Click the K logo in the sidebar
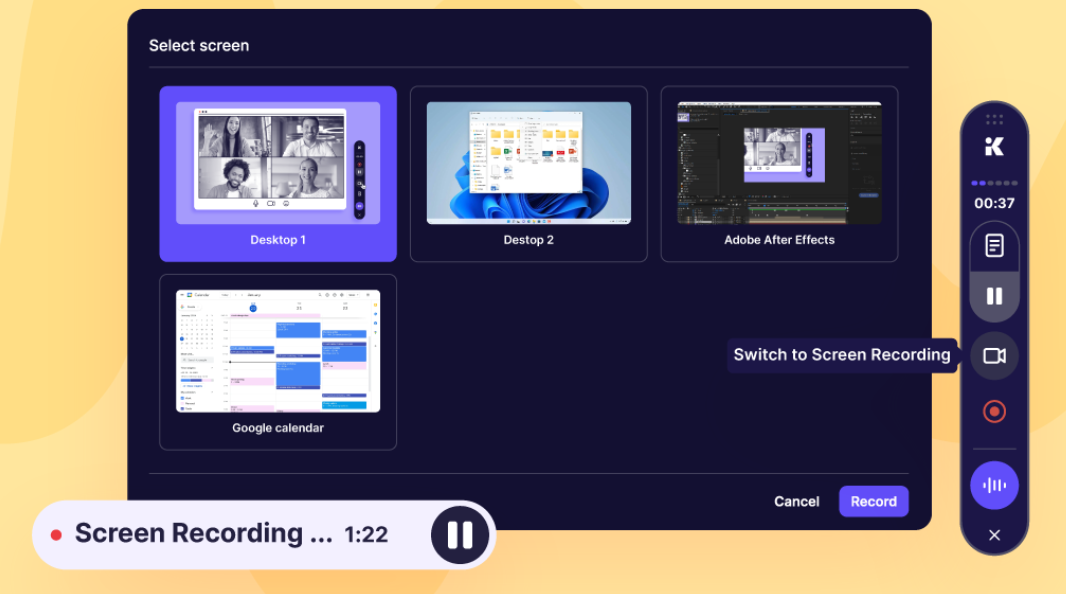 click(994, 146)
